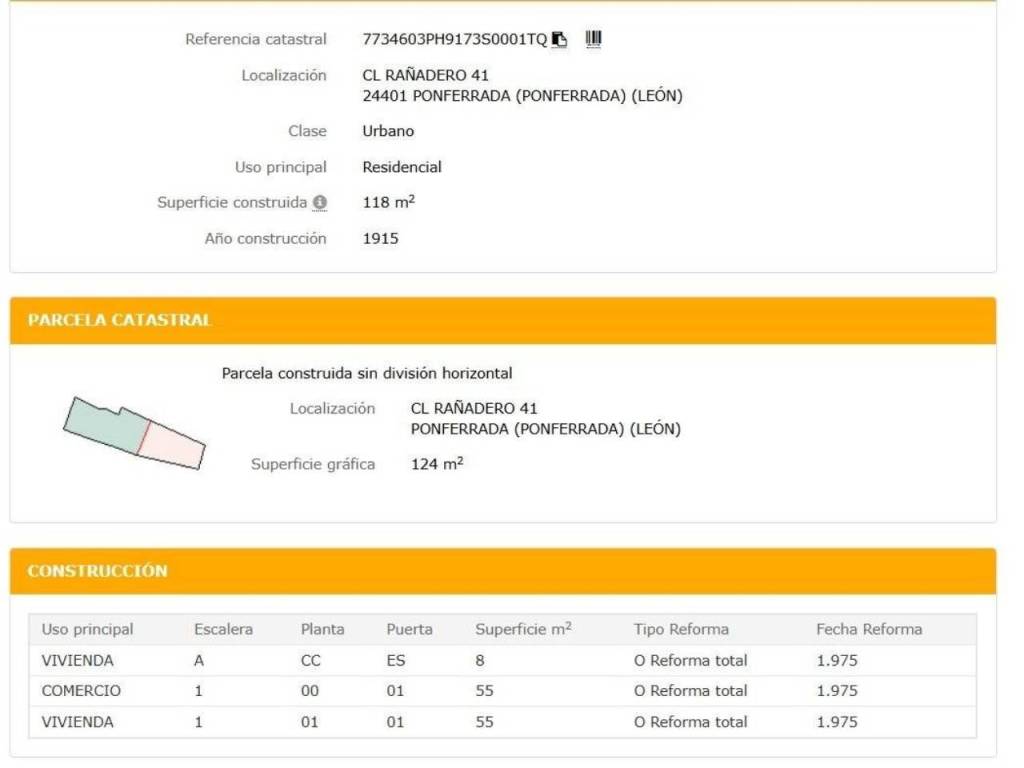The height and width of the screenshot is (768, 1024).
Task: Click the green section of the parcel drawing
Action: (103, 423)
